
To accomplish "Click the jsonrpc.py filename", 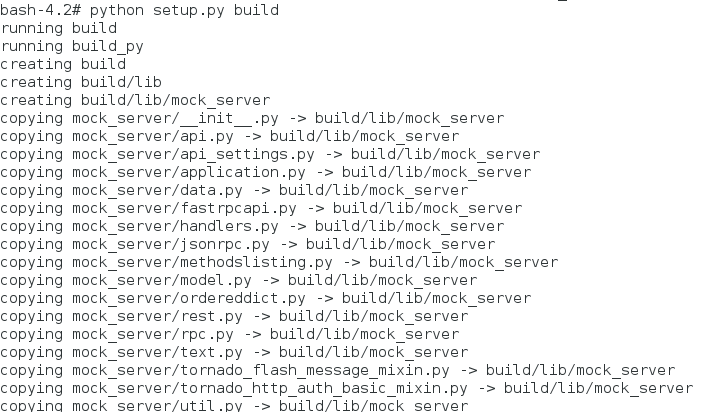I will [226, 244].
